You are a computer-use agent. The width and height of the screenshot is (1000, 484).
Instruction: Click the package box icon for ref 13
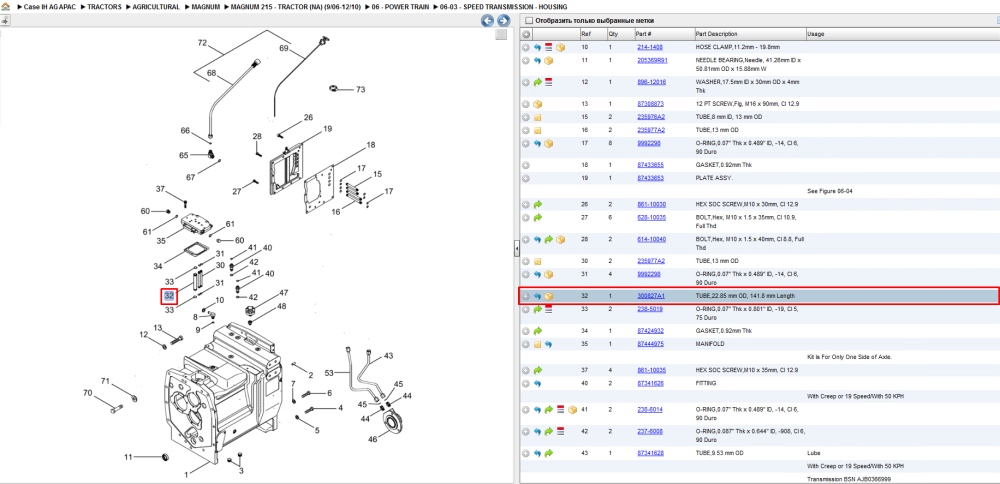[x=537, y=104]
